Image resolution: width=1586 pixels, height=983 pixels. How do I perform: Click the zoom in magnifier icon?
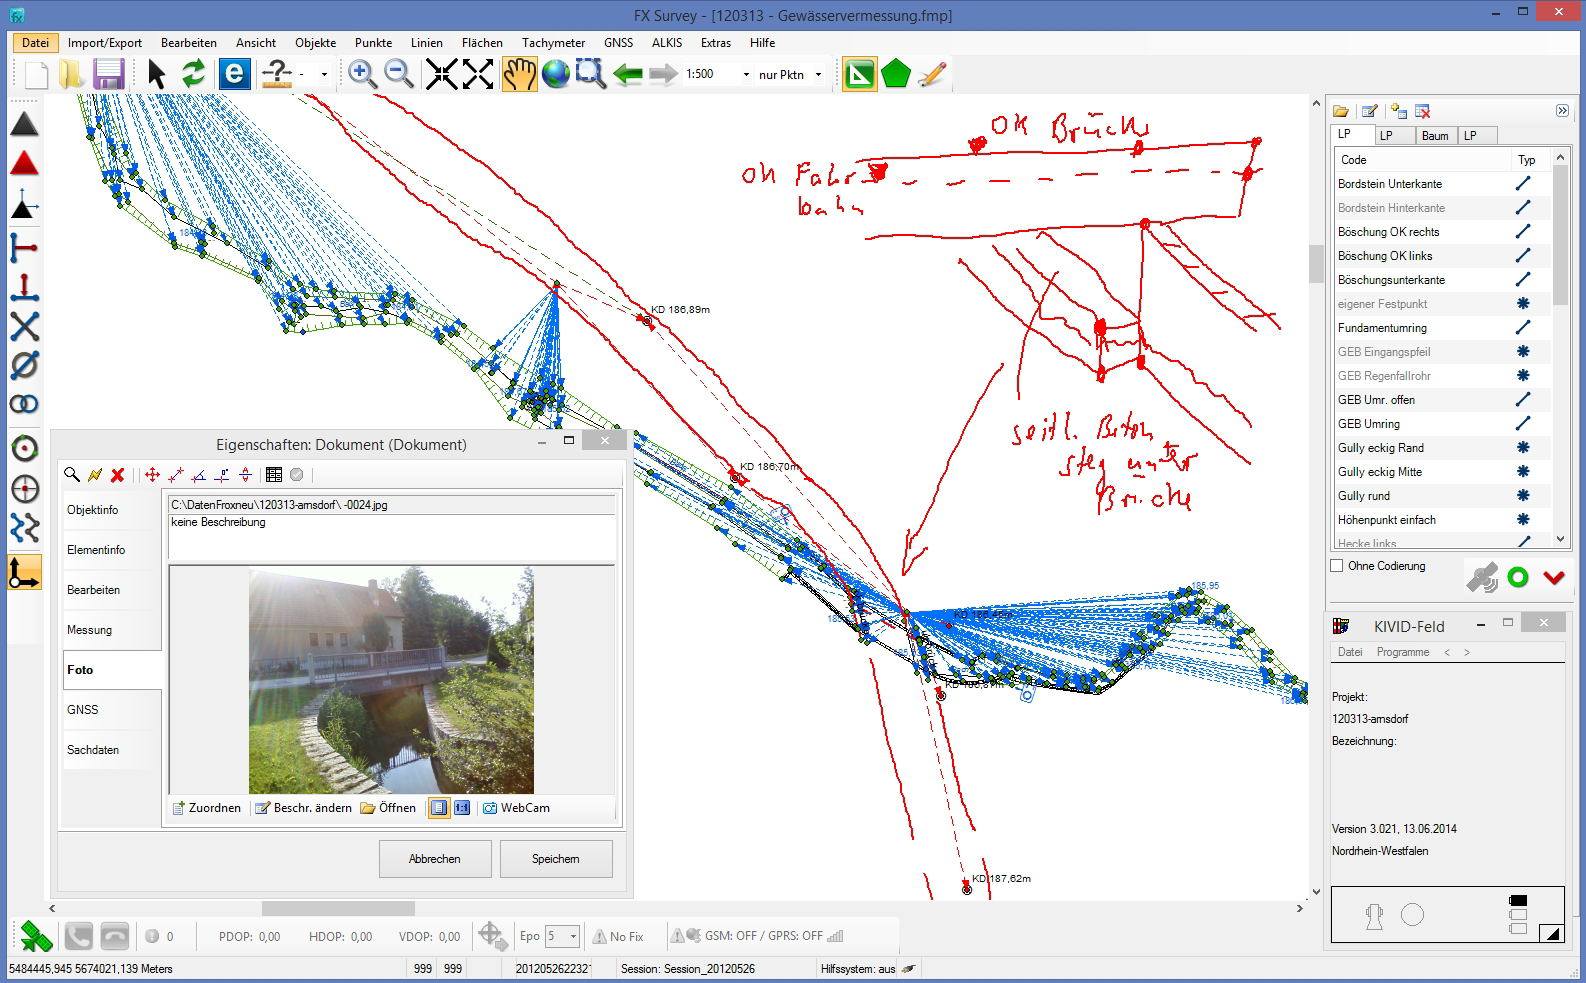(x=362, y=75)
